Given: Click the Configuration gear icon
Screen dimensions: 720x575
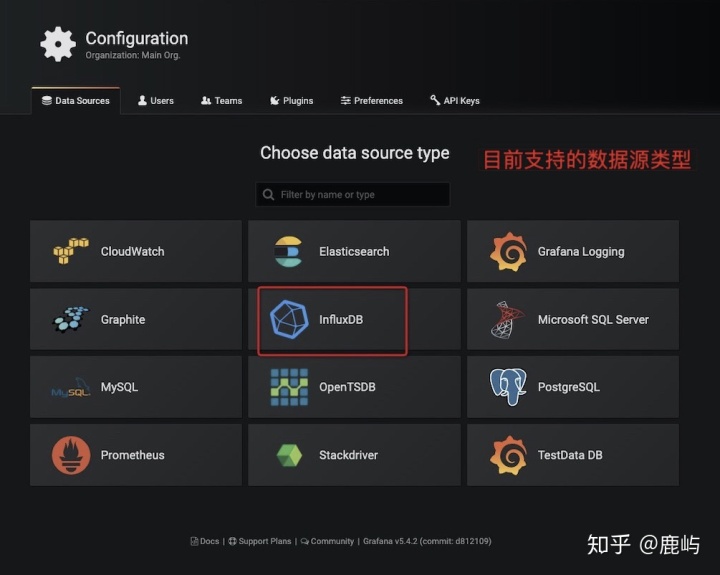Looking at the screenshot, I should [58, 44].
